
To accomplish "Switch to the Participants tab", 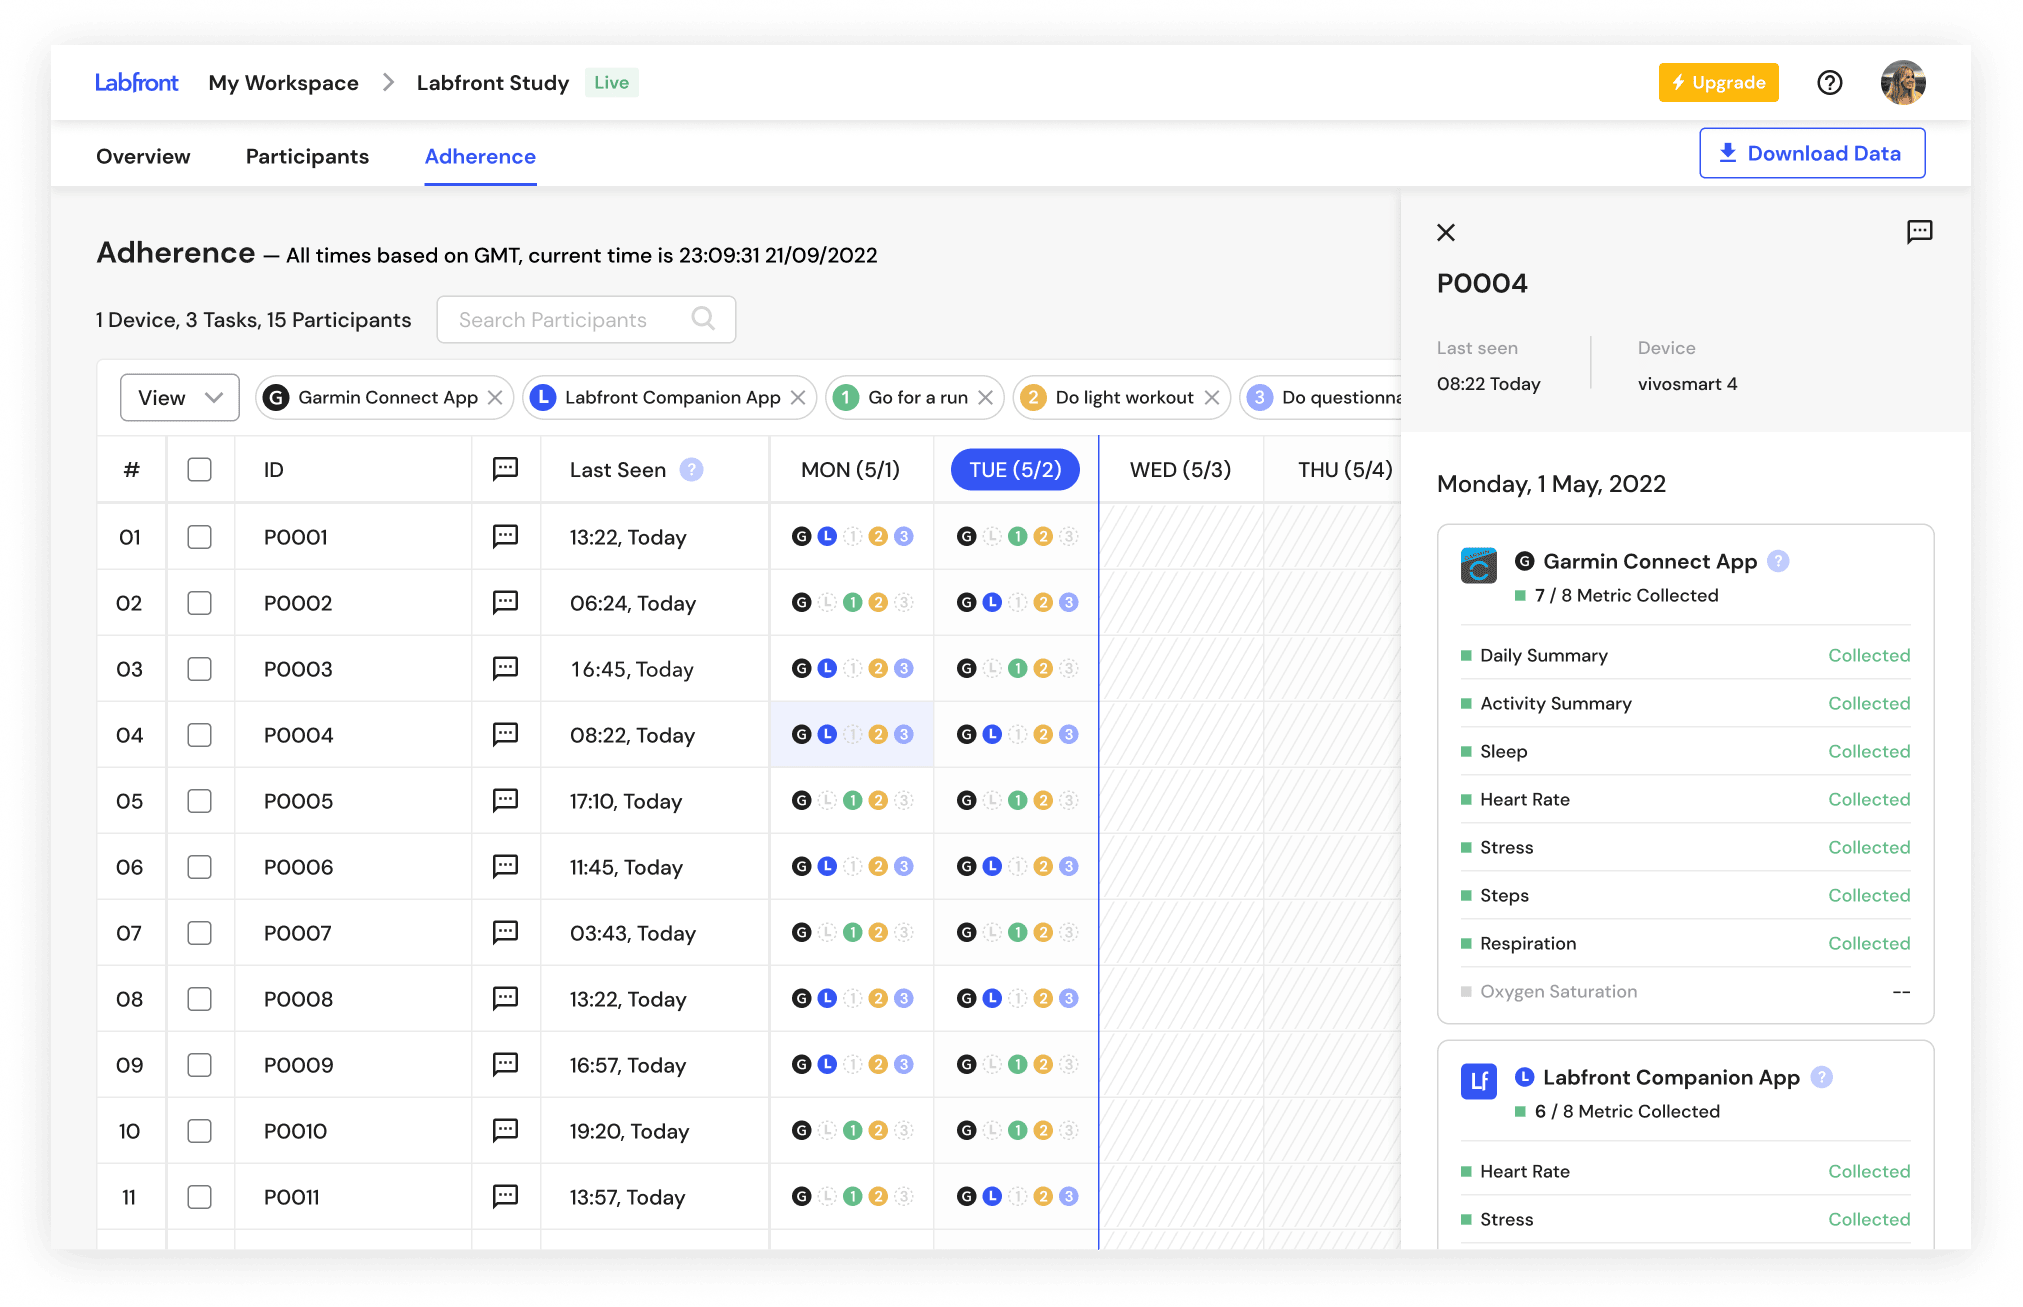I will (x=307, y=157).
